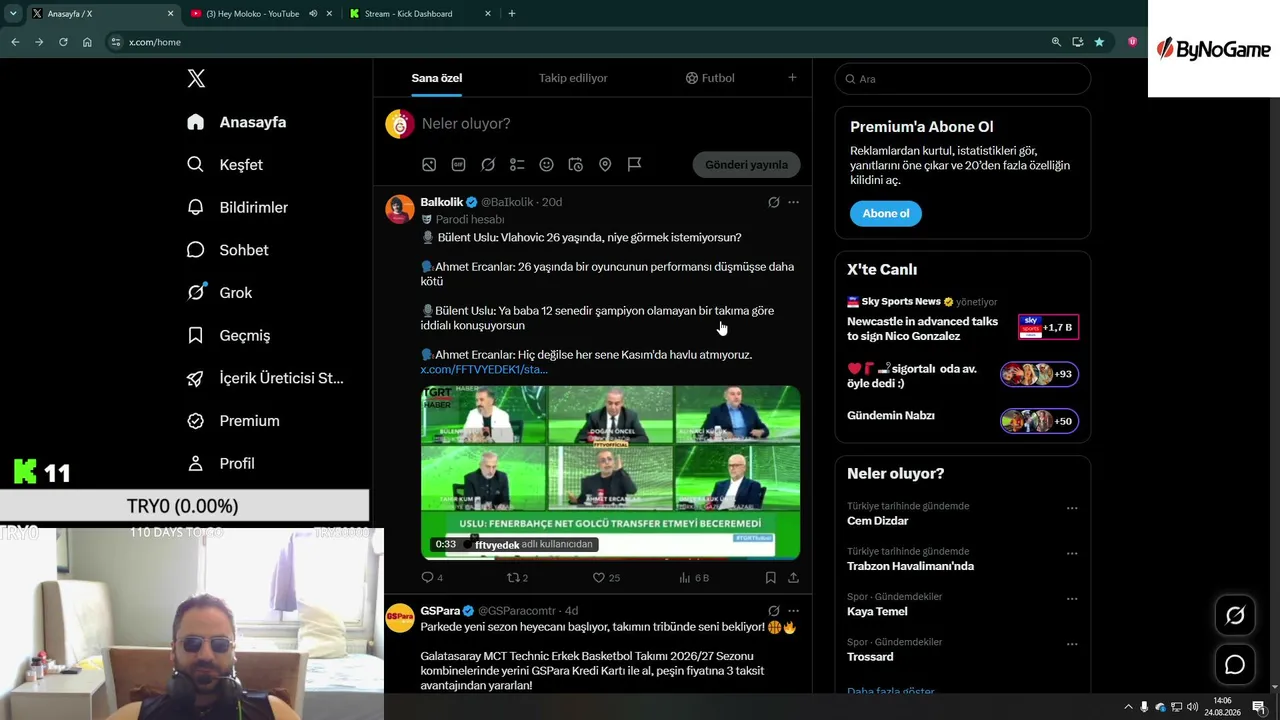This screenshot has height=720, width=1280.
Task: Open Geçmiş bookmarks in the sidebar
Action: coord(228,336)
